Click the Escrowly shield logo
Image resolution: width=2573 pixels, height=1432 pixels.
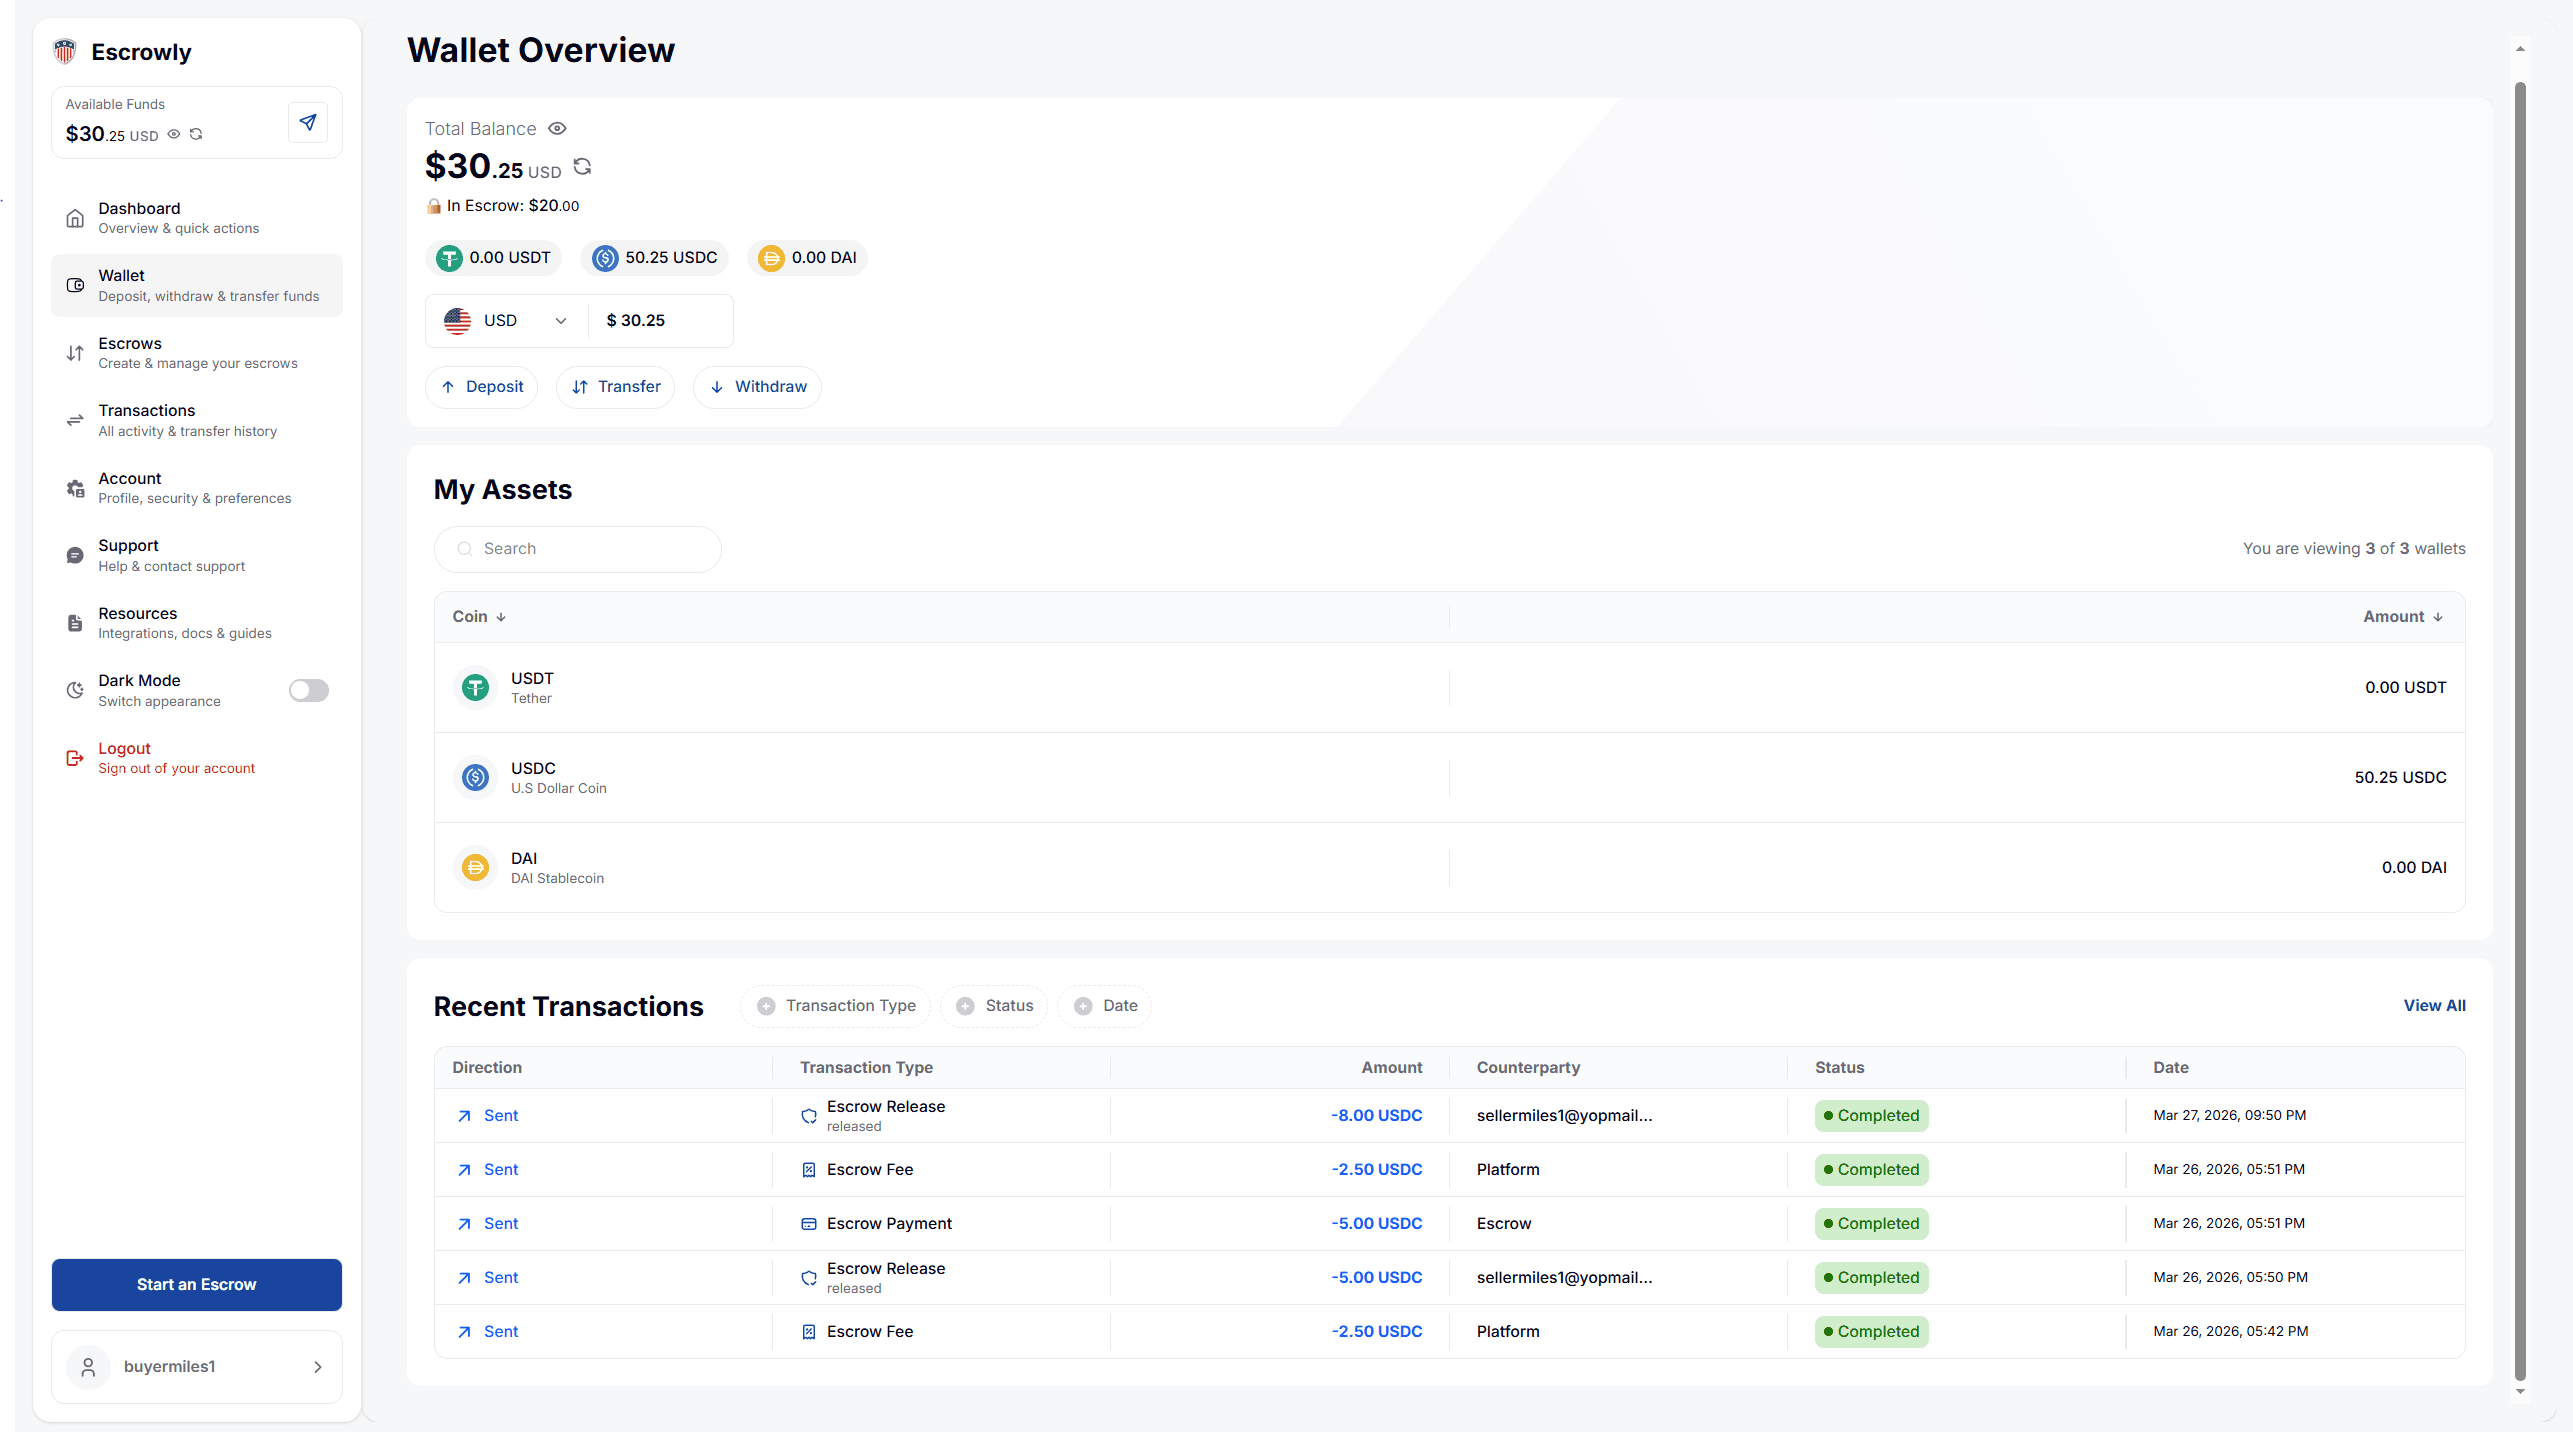(65, 51)
